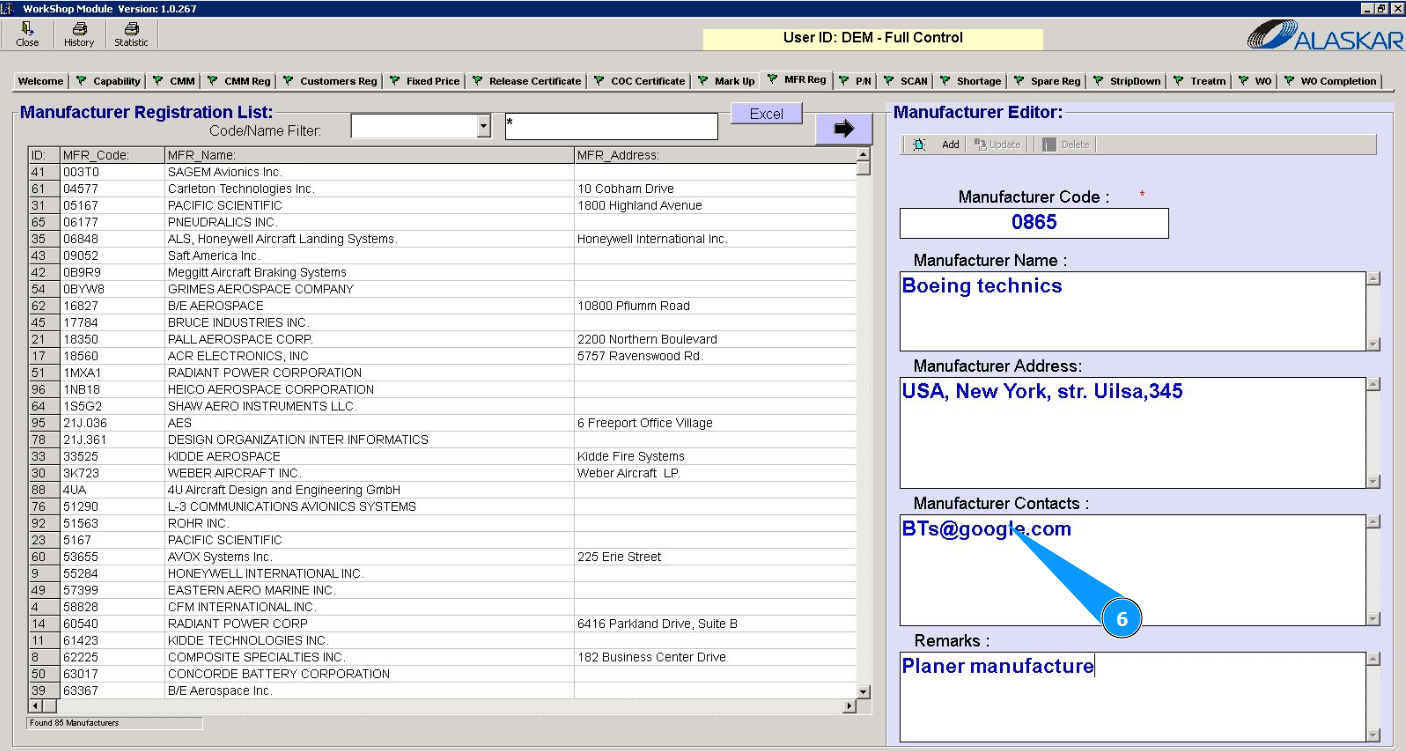Click the Remarks field with Planer manufacture

(1133, 697)
